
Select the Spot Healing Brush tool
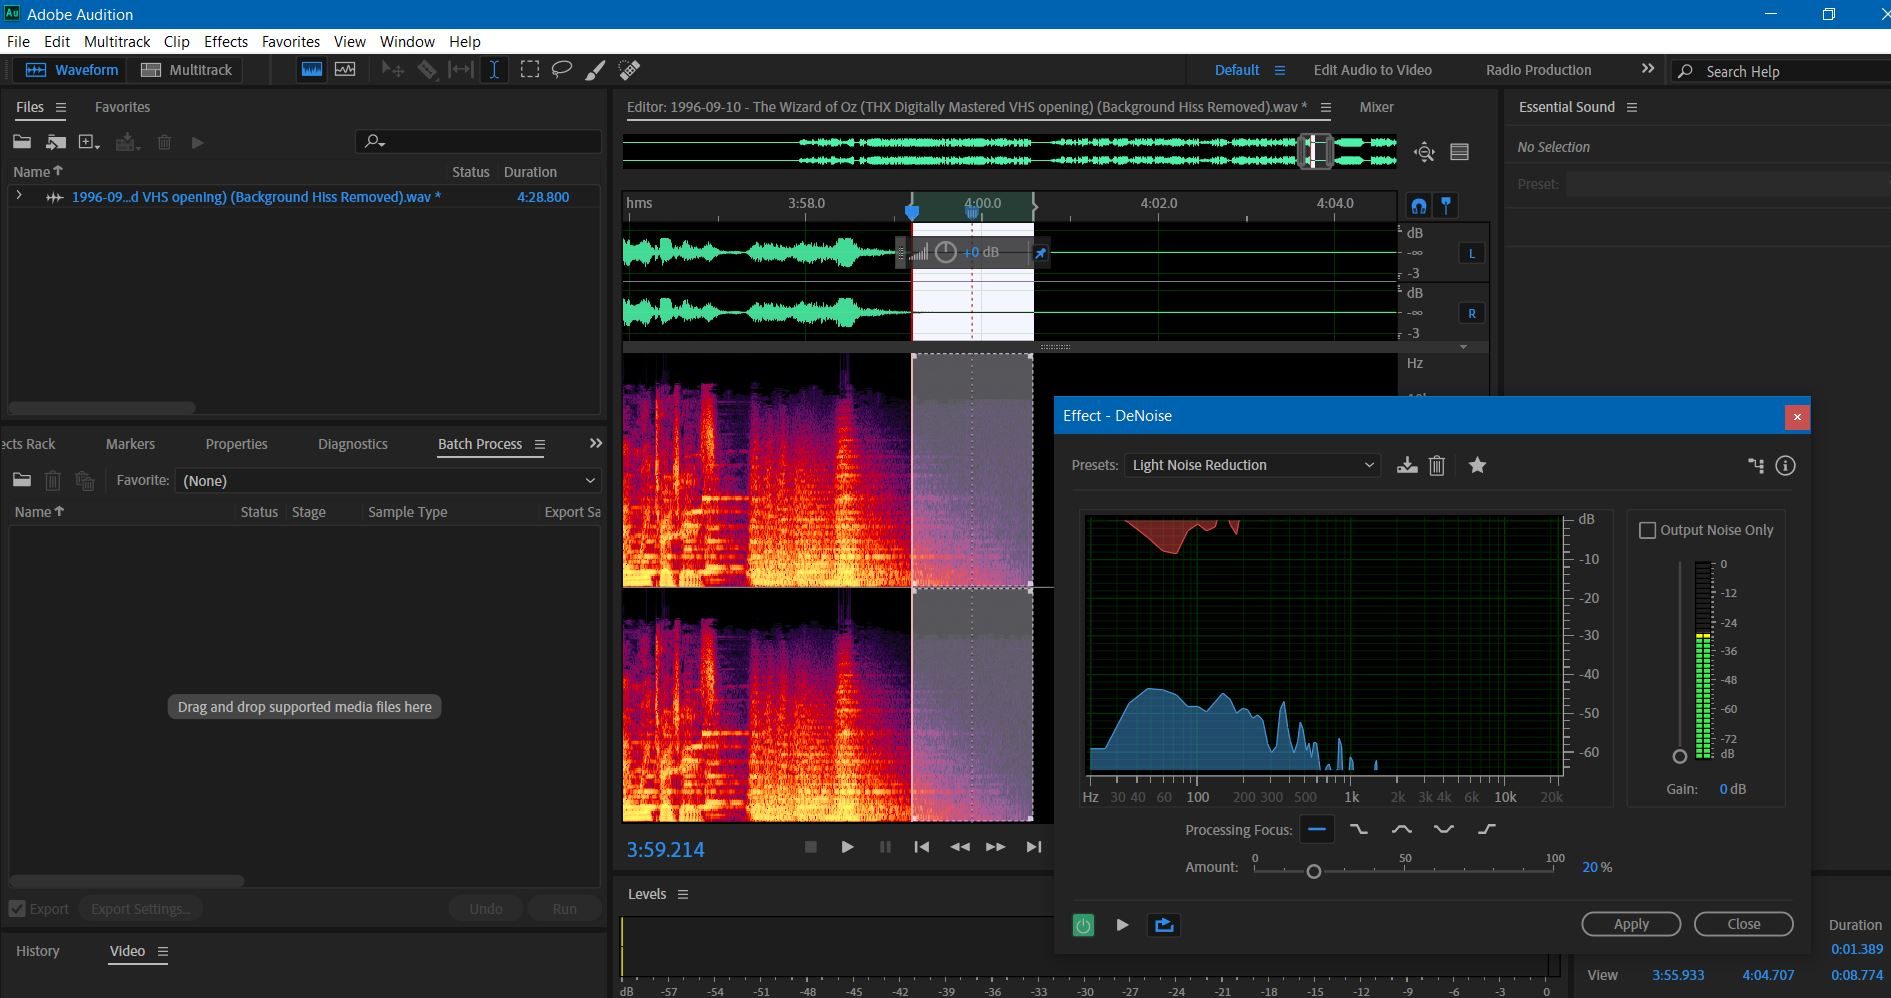pyautogui.click(x=629, y=70)
